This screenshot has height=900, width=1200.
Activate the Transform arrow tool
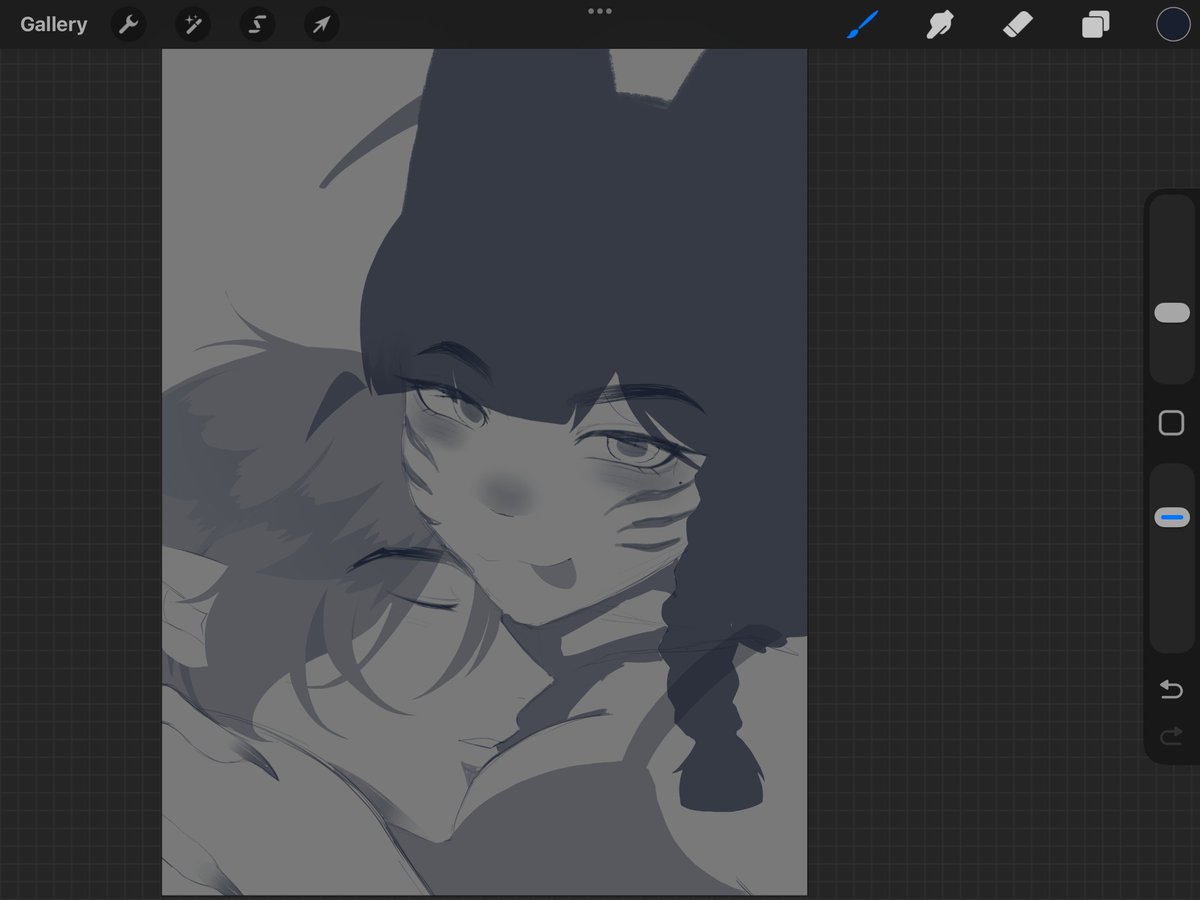[321, 24]
